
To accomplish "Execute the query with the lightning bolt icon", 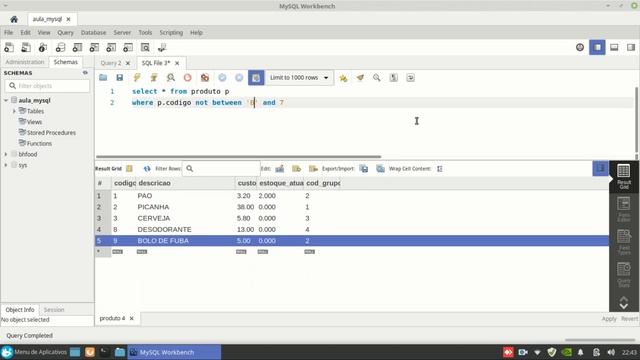I will [x=137, y=78].
